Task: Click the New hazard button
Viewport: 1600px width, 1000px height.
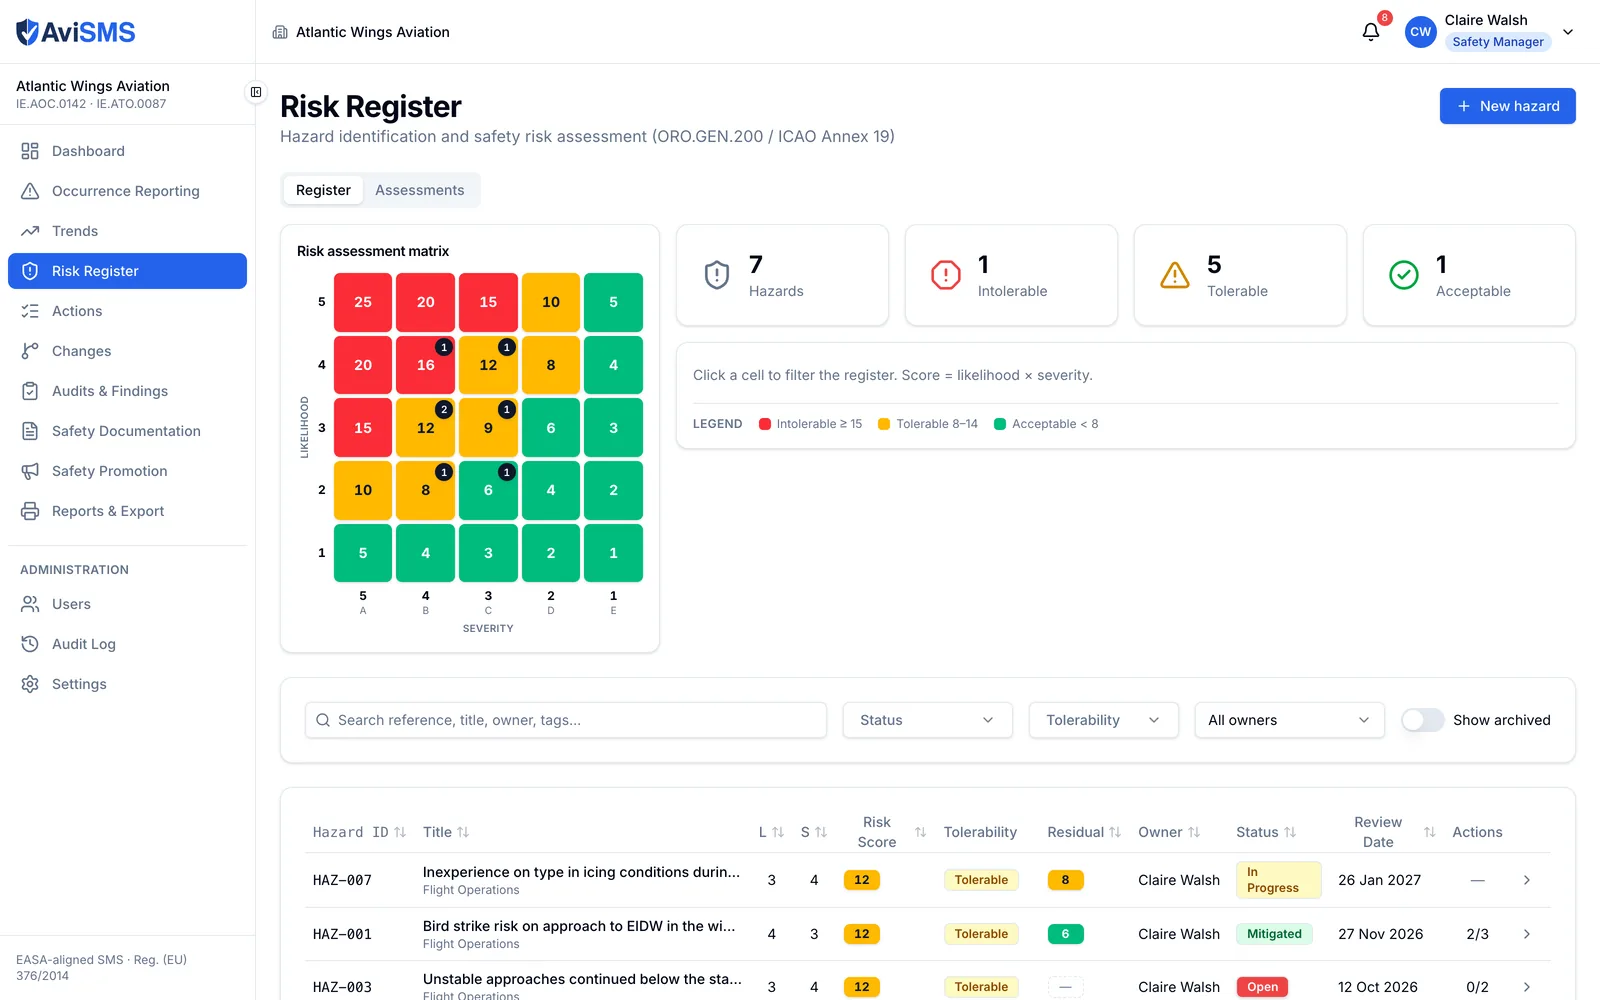Action: [x=1507, y=106]
